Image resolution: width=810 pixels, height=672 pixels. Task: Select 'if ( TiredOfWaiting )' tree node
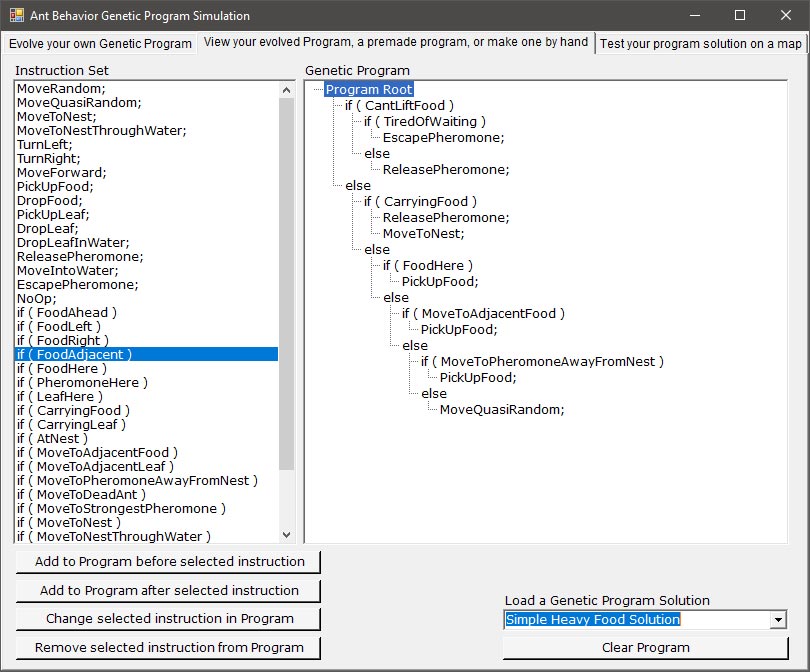pos(425,121)
